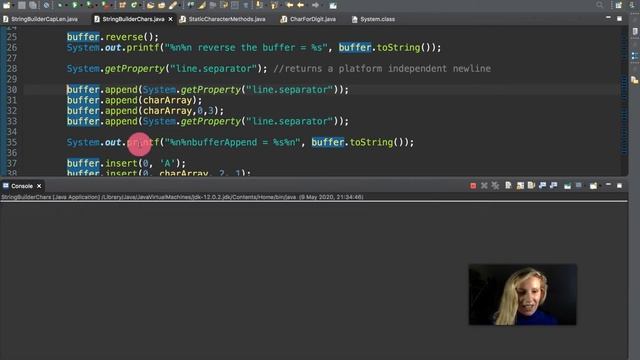Select the StringBuilderChars.java tab
The width and height of the screenshot is (640, 360).
pyautogui.click(x=133, y=19)
